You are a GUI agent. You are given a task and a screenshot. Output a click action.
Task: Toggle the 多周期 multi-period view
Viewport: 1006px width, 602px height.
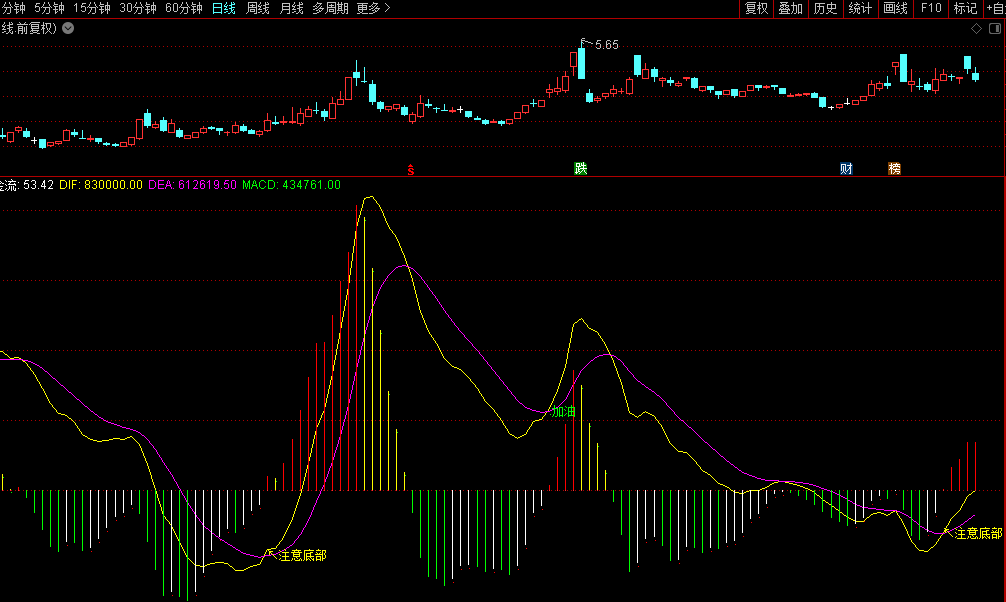point(330,8)
